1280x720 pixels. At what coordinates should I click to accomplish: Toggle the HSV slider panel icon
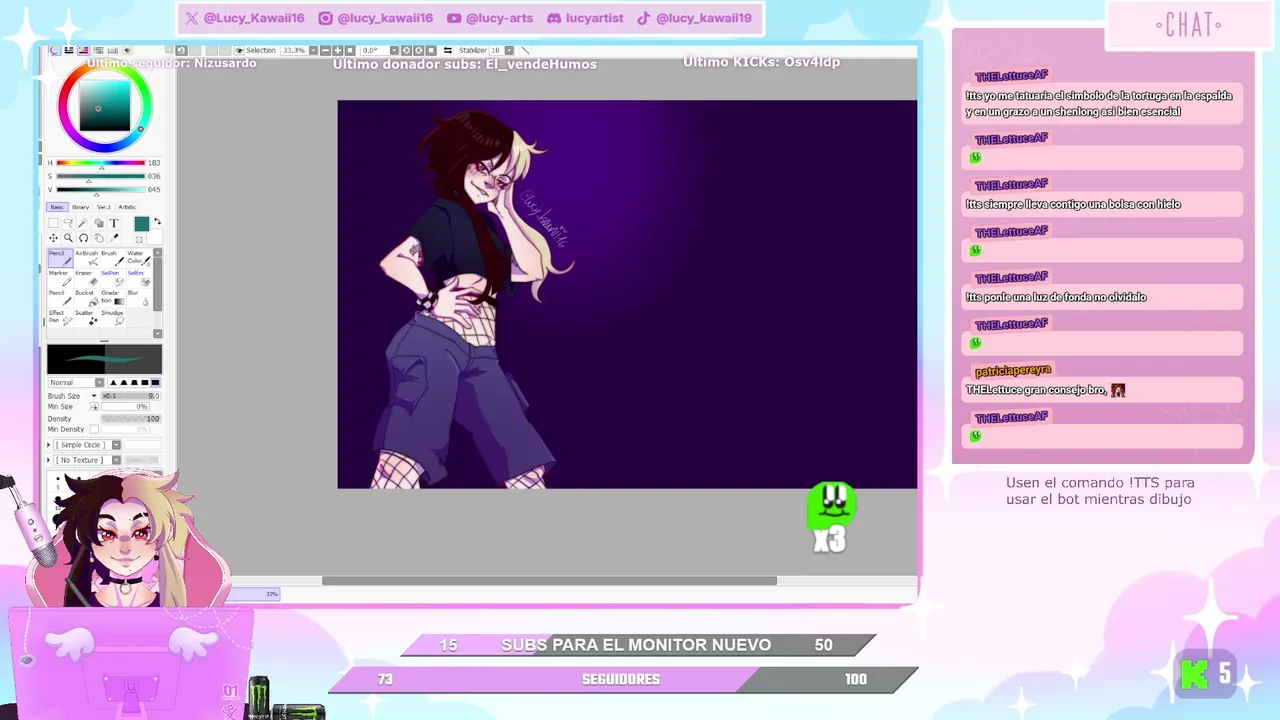coord(82,50)
